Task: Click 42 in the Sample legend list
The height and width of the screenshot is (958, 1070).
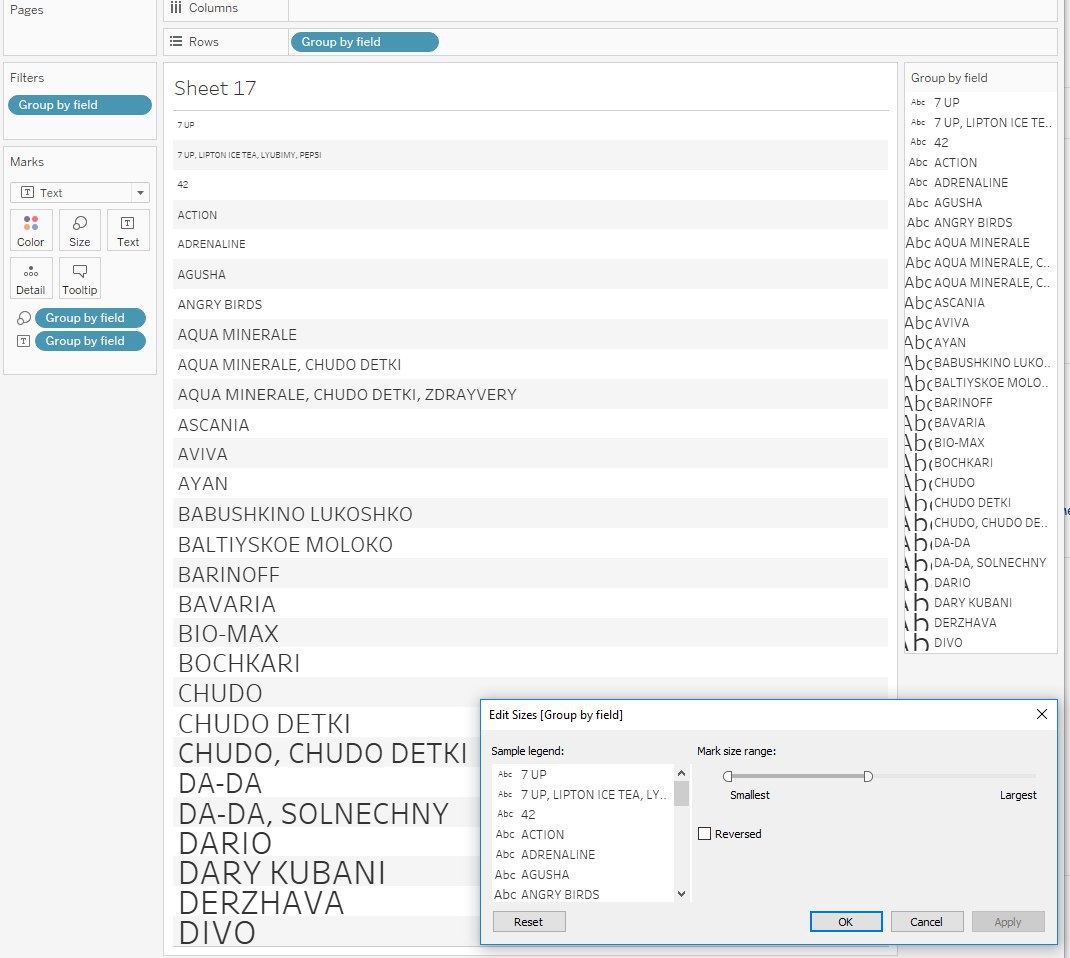Action: tap(528, 814)
